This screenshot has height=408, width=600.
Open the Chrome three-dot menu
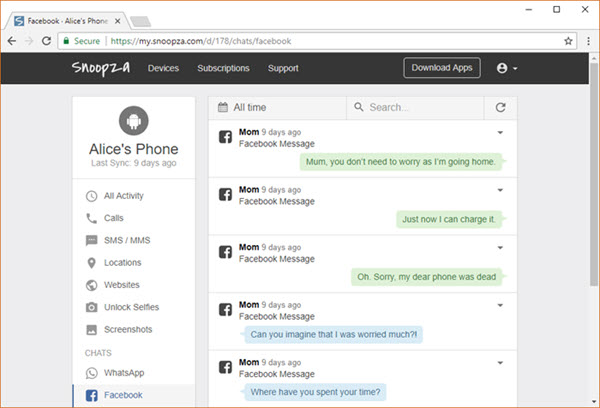click(x=589, y=41)
